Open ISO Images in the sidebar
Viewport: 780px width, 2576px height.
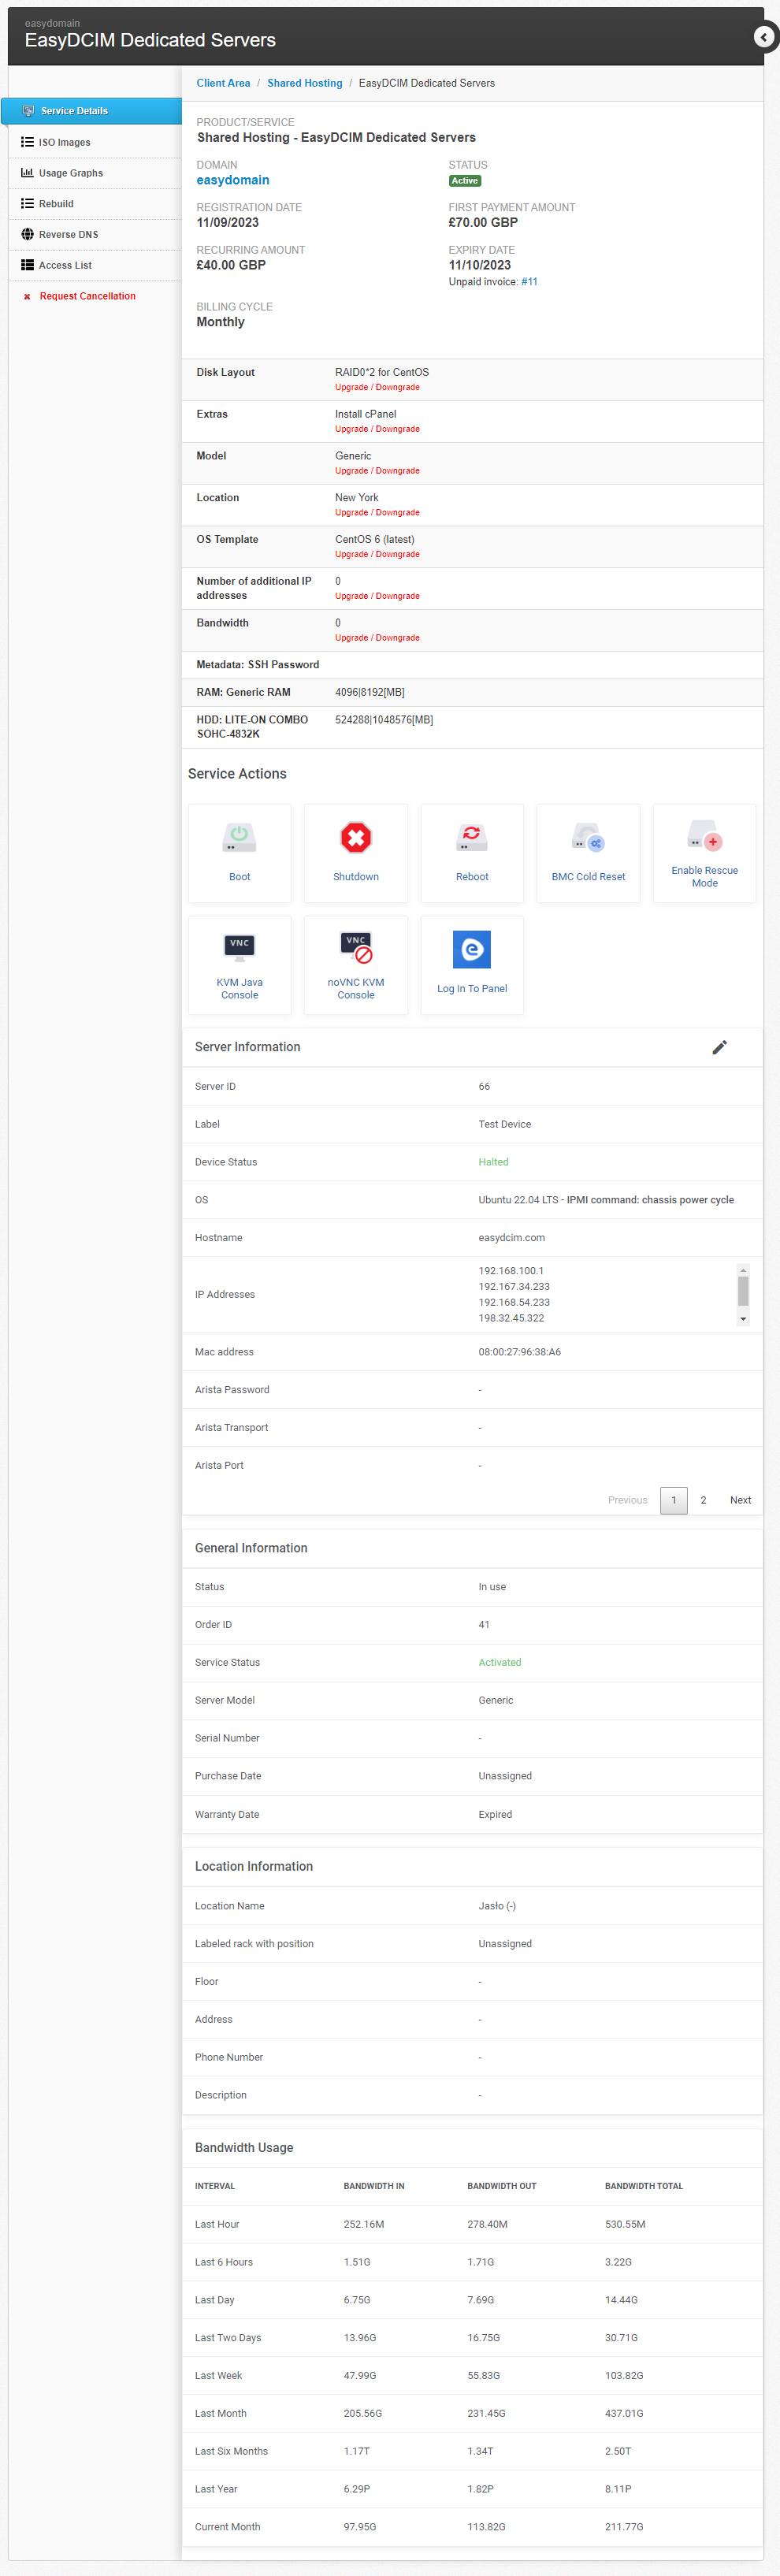95,142
